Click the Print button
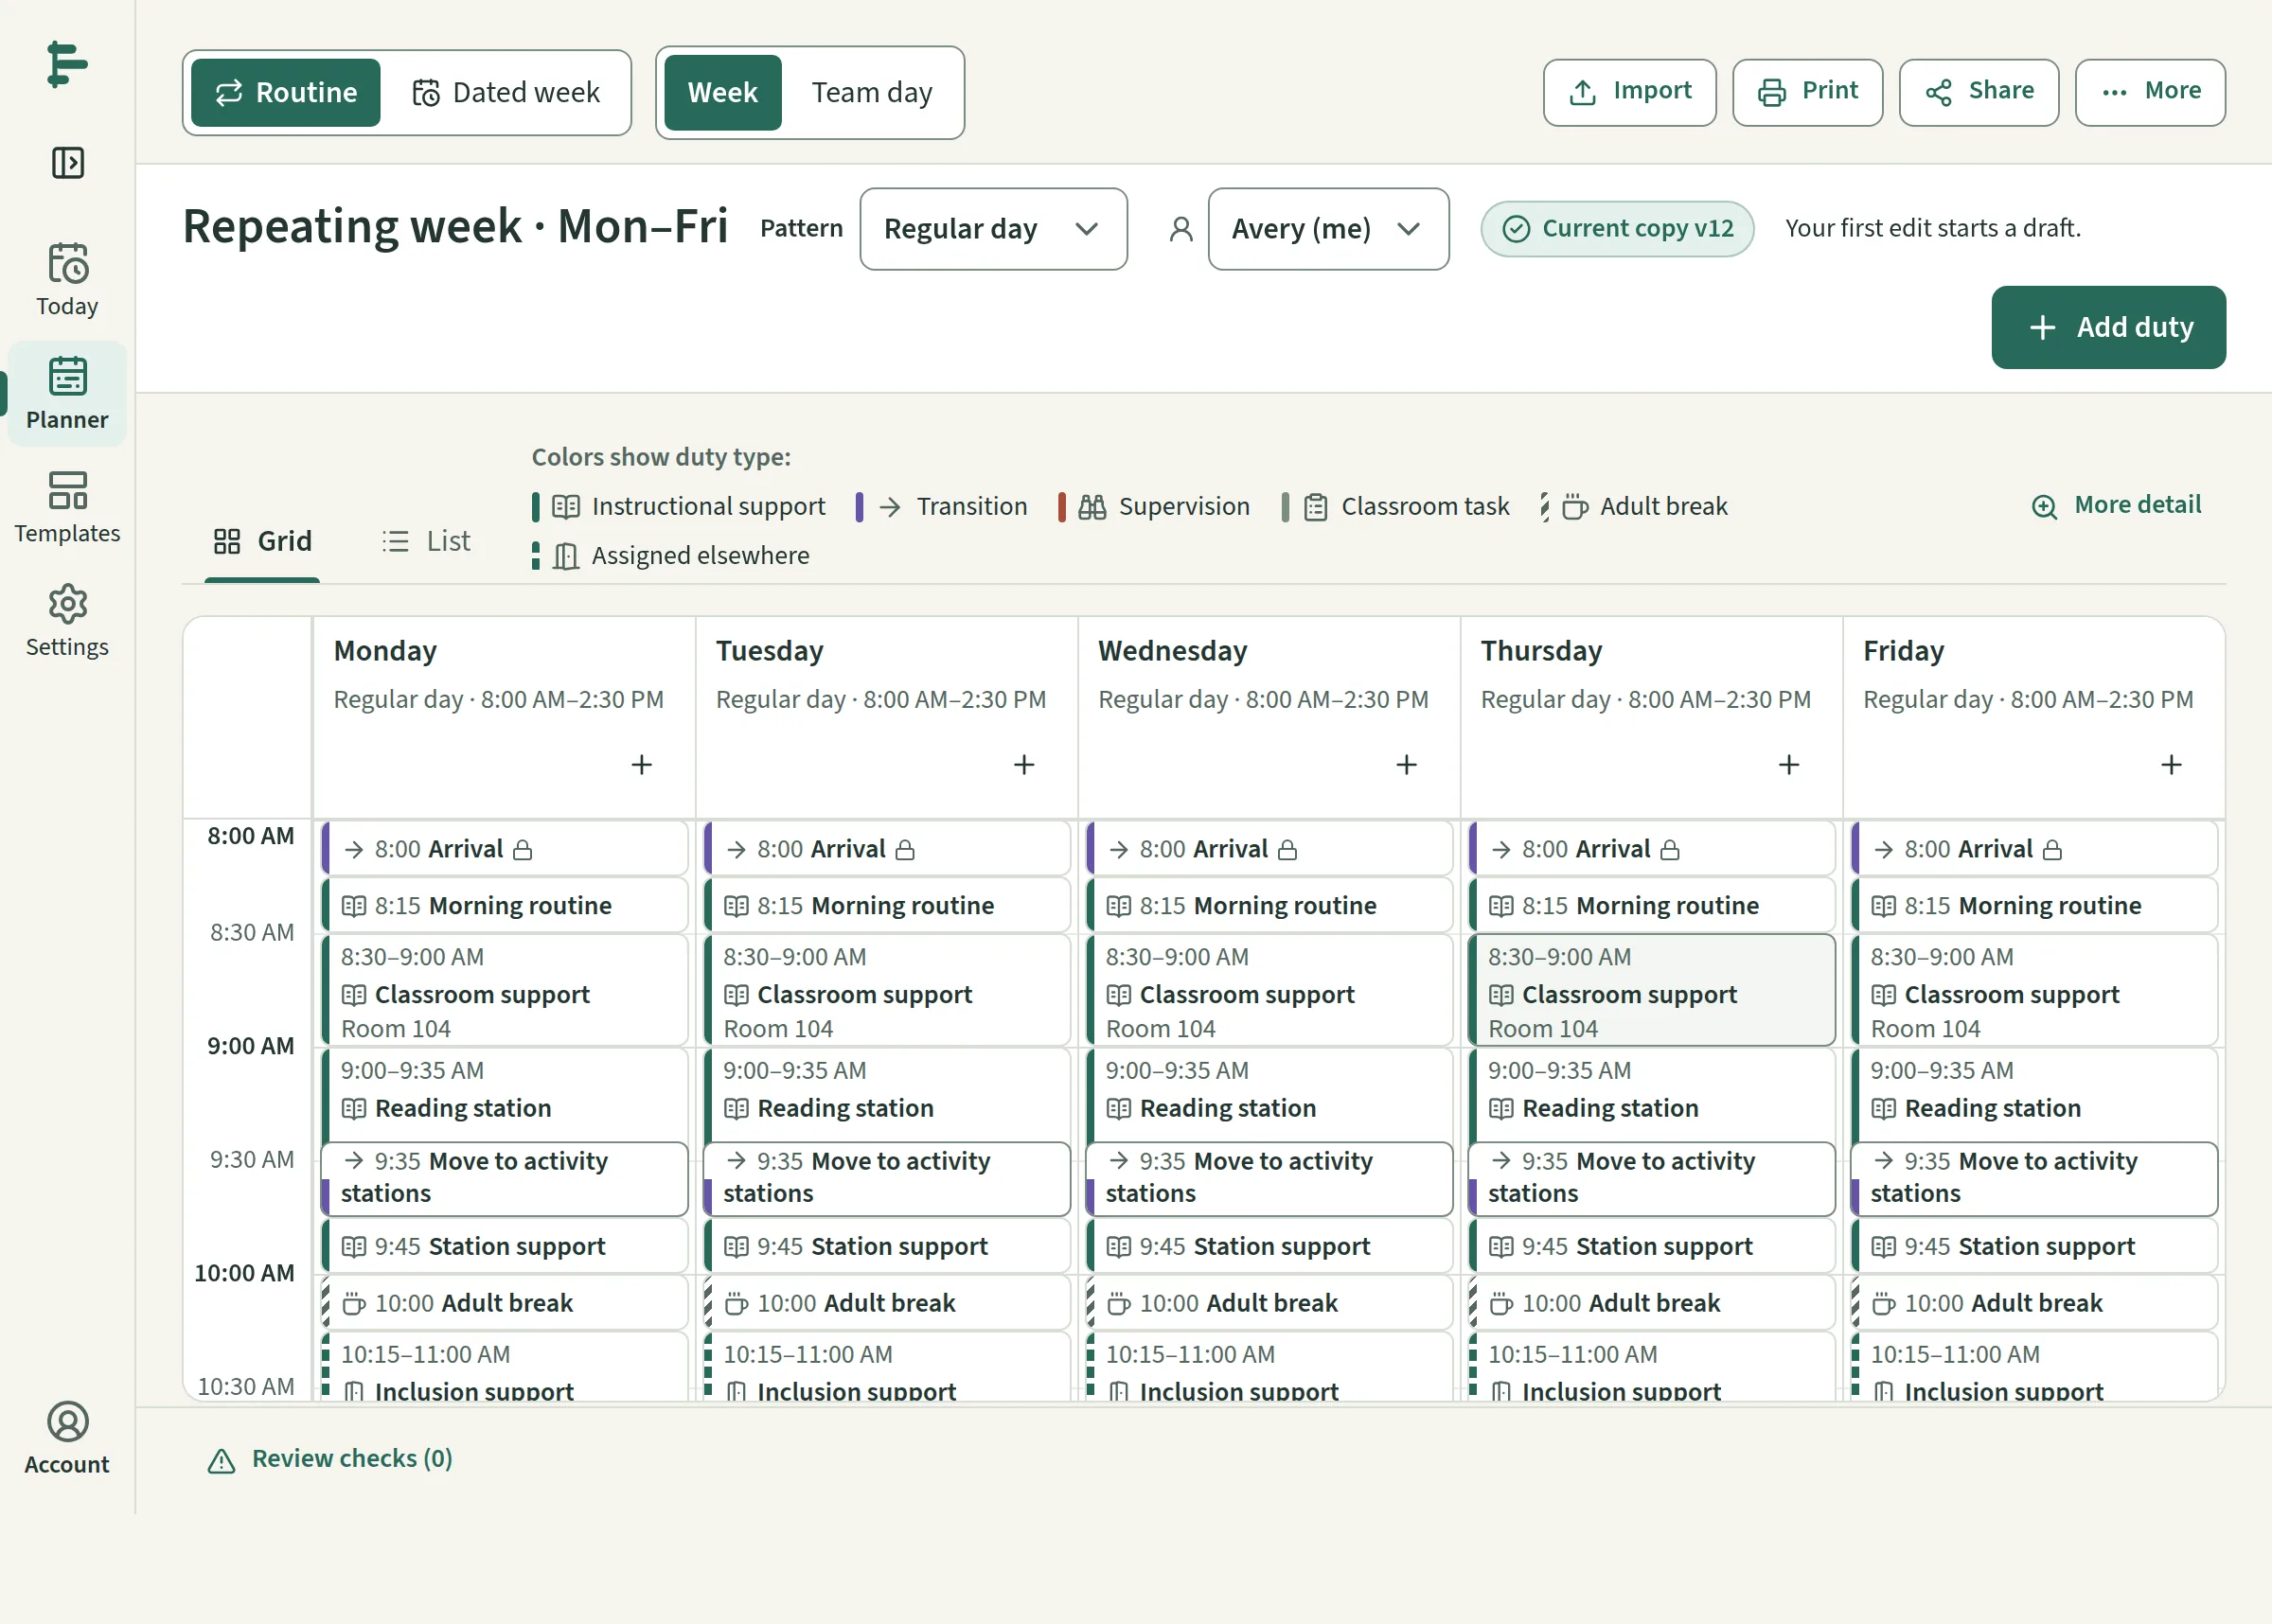The image size is (2272, 1624). click(1807, 92)
